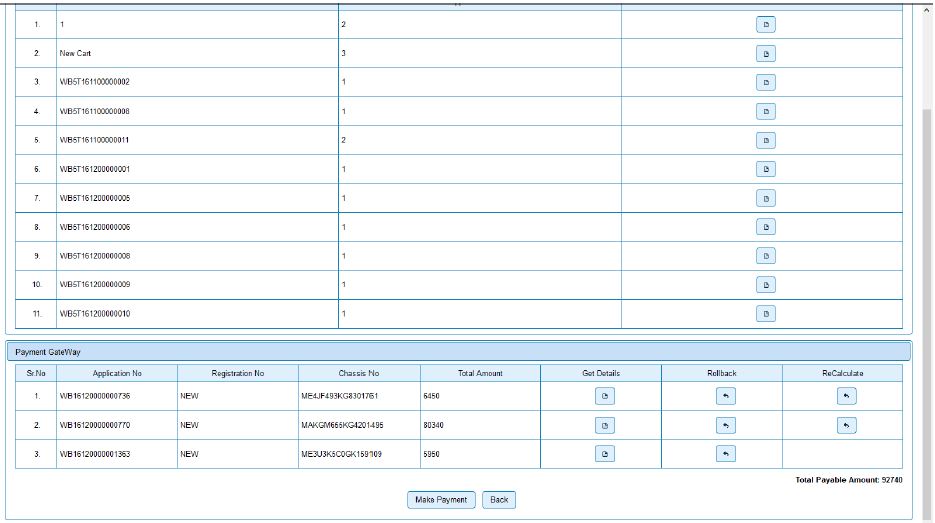Select count value 3 in New Cart row
Image resolution: width=935 pixels, height=523 pixels.
343,53
